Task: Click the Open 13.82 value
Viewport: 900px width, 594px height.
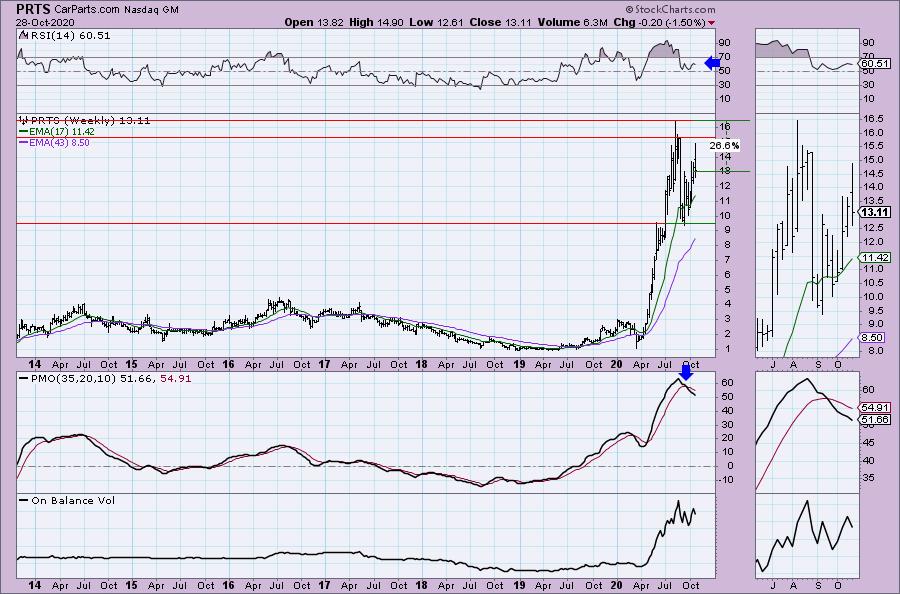Action: [x=315, y=23]
